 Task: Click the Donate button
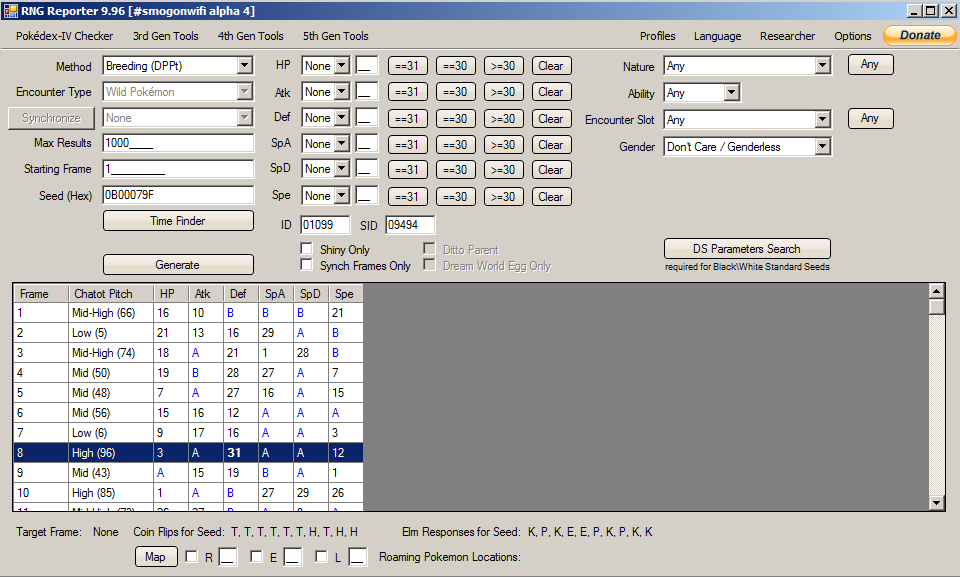point(920,36)
